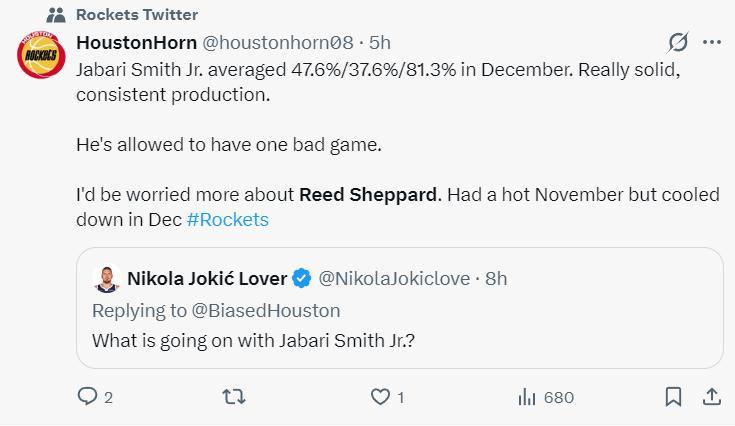The image size is (735, 426).
Task: Open the 5h post timestamp
Action: point(380,42)
